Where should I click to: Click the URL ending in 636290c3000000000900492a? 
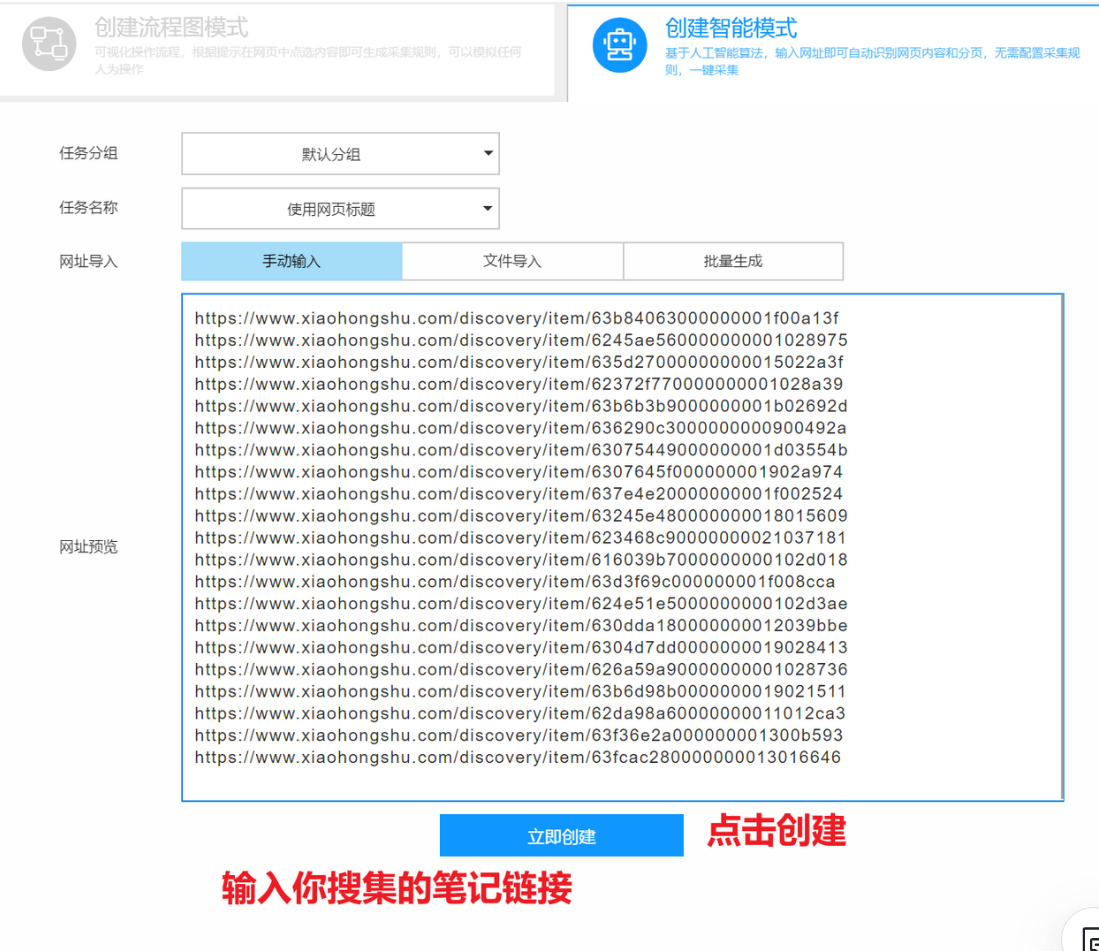pos(520,428)
